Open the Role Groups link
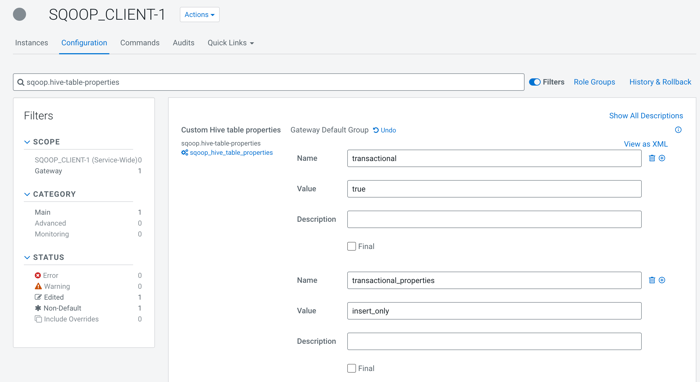Screen dimensions: 700x382 point(594,82)
